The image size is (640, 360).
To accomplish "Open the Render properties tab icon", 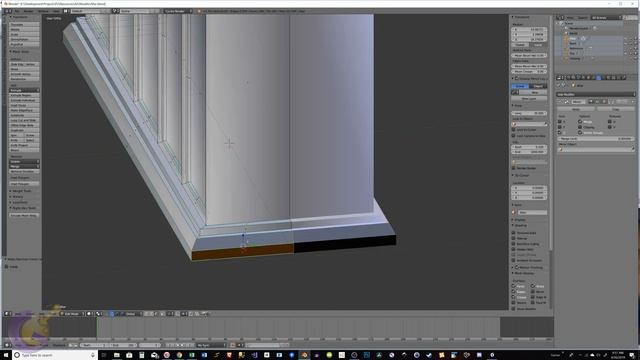I will 568,77.
